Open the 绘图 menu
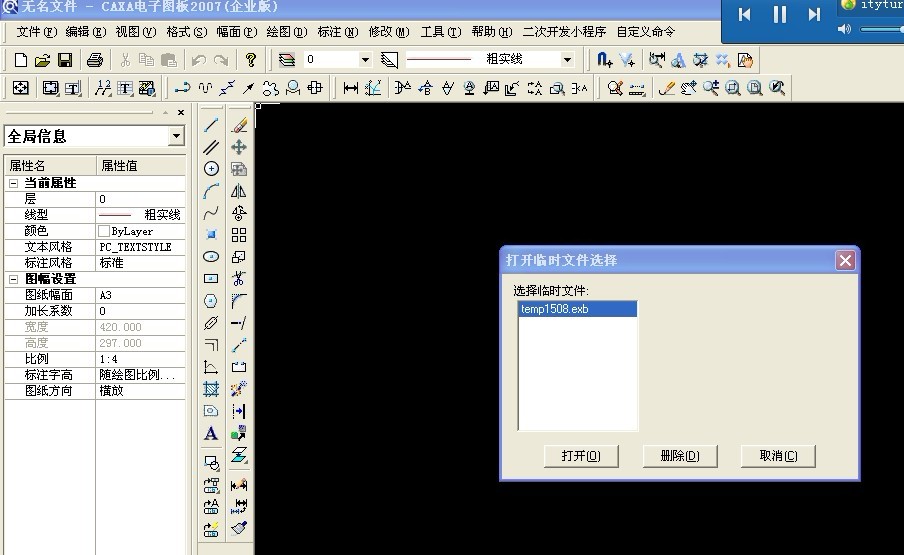This screenshot has height=555, width=904. click(x=287, y=32)
